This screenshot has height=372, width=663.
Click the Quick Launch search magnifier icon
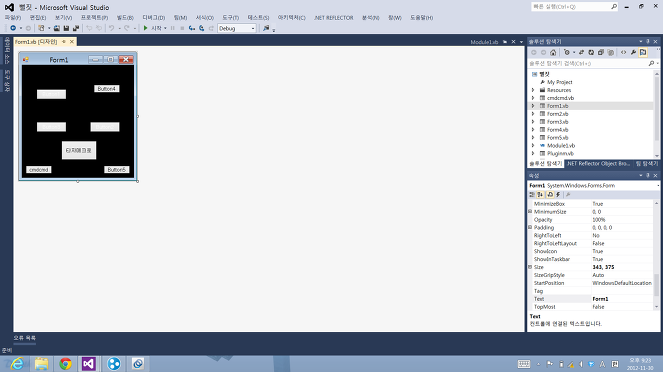tap(614, 7)
